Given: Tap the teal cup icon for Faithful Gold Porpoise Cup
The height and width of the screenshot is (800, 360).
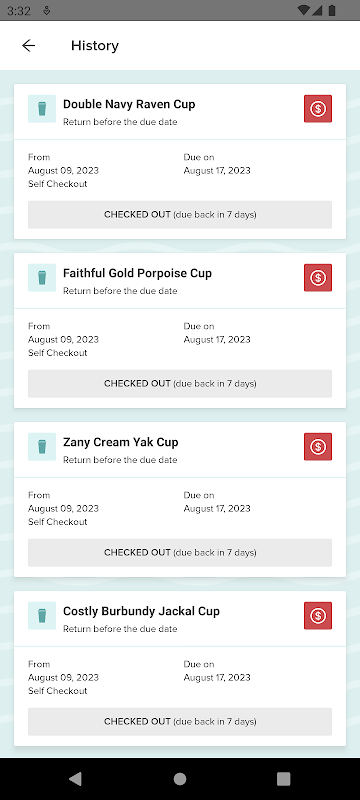Looking at the screenshot, I should pos(42,278).
